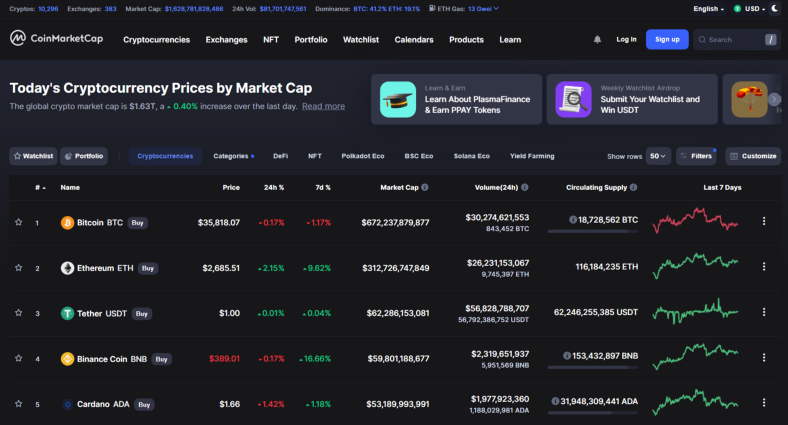
Task: Click the Binance Coin icon
Action: coord(67,359)
